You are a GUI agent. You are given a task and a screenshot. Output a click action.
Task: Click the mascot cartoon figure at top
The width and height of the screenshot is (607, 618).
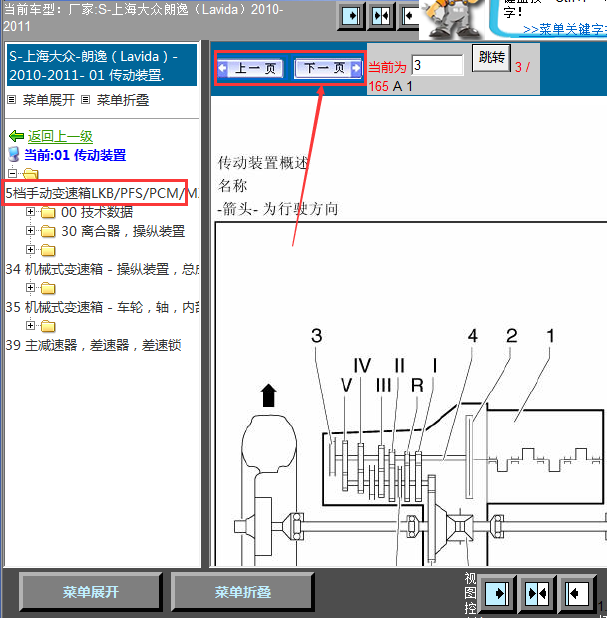coord(452,19)
